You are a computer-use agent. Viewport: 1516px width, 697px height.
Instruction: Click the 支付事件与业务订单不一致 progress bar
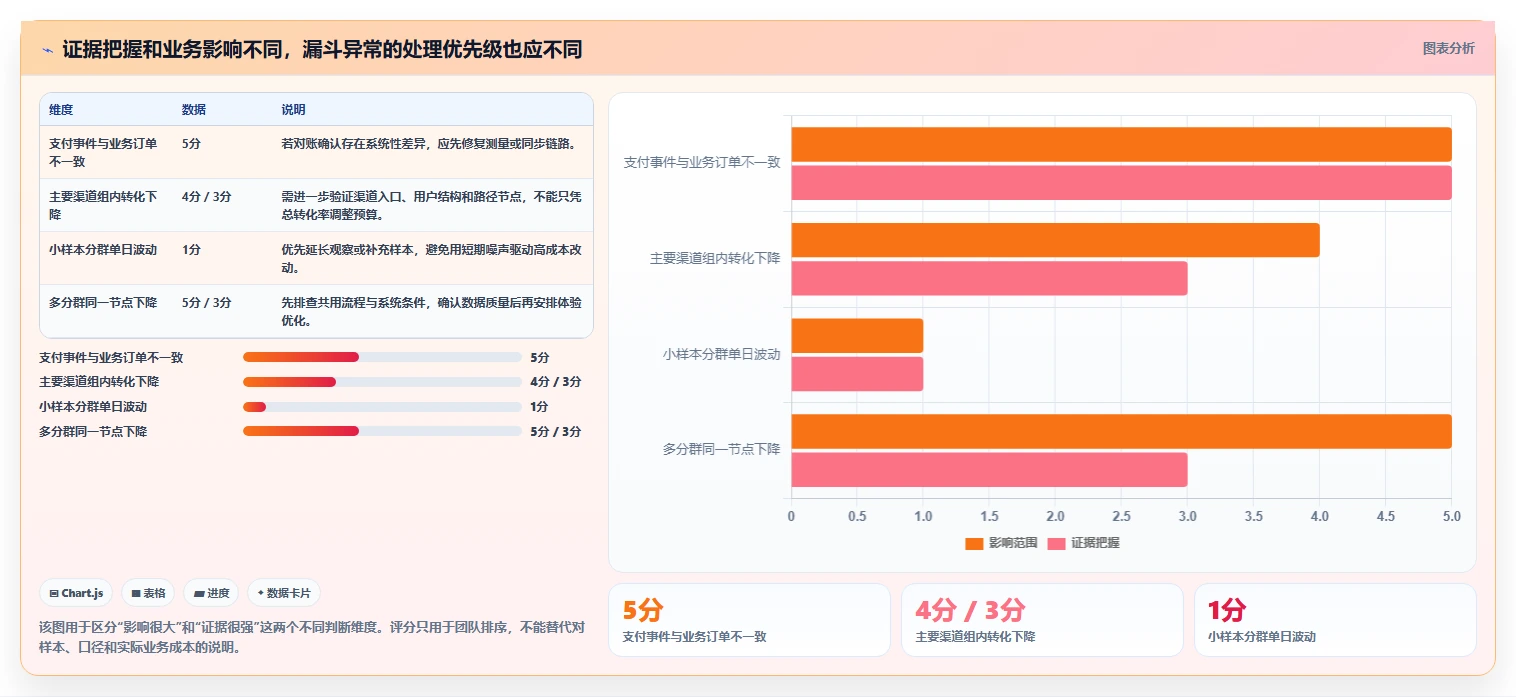382,357
